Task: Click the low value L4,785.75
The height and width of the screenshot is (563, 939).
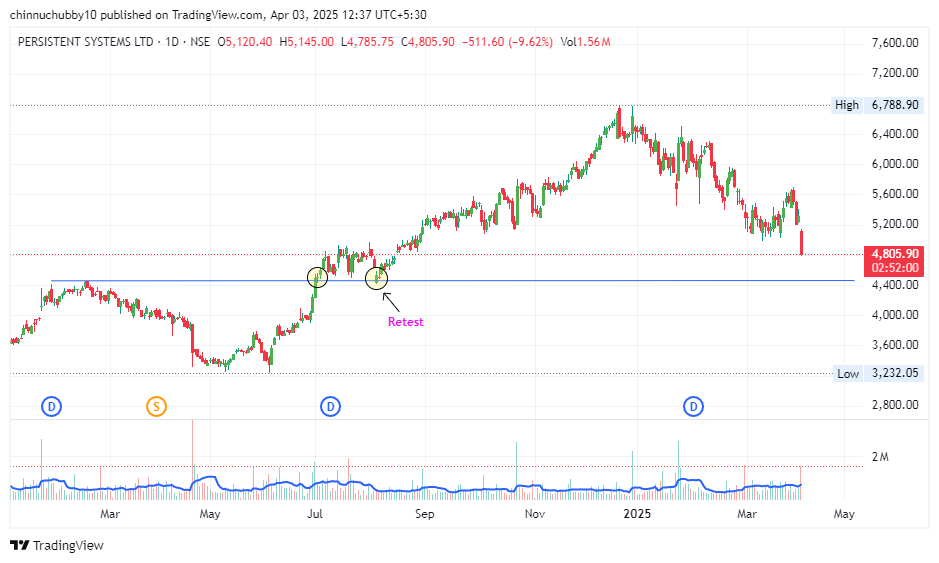Action: (367, 42)
